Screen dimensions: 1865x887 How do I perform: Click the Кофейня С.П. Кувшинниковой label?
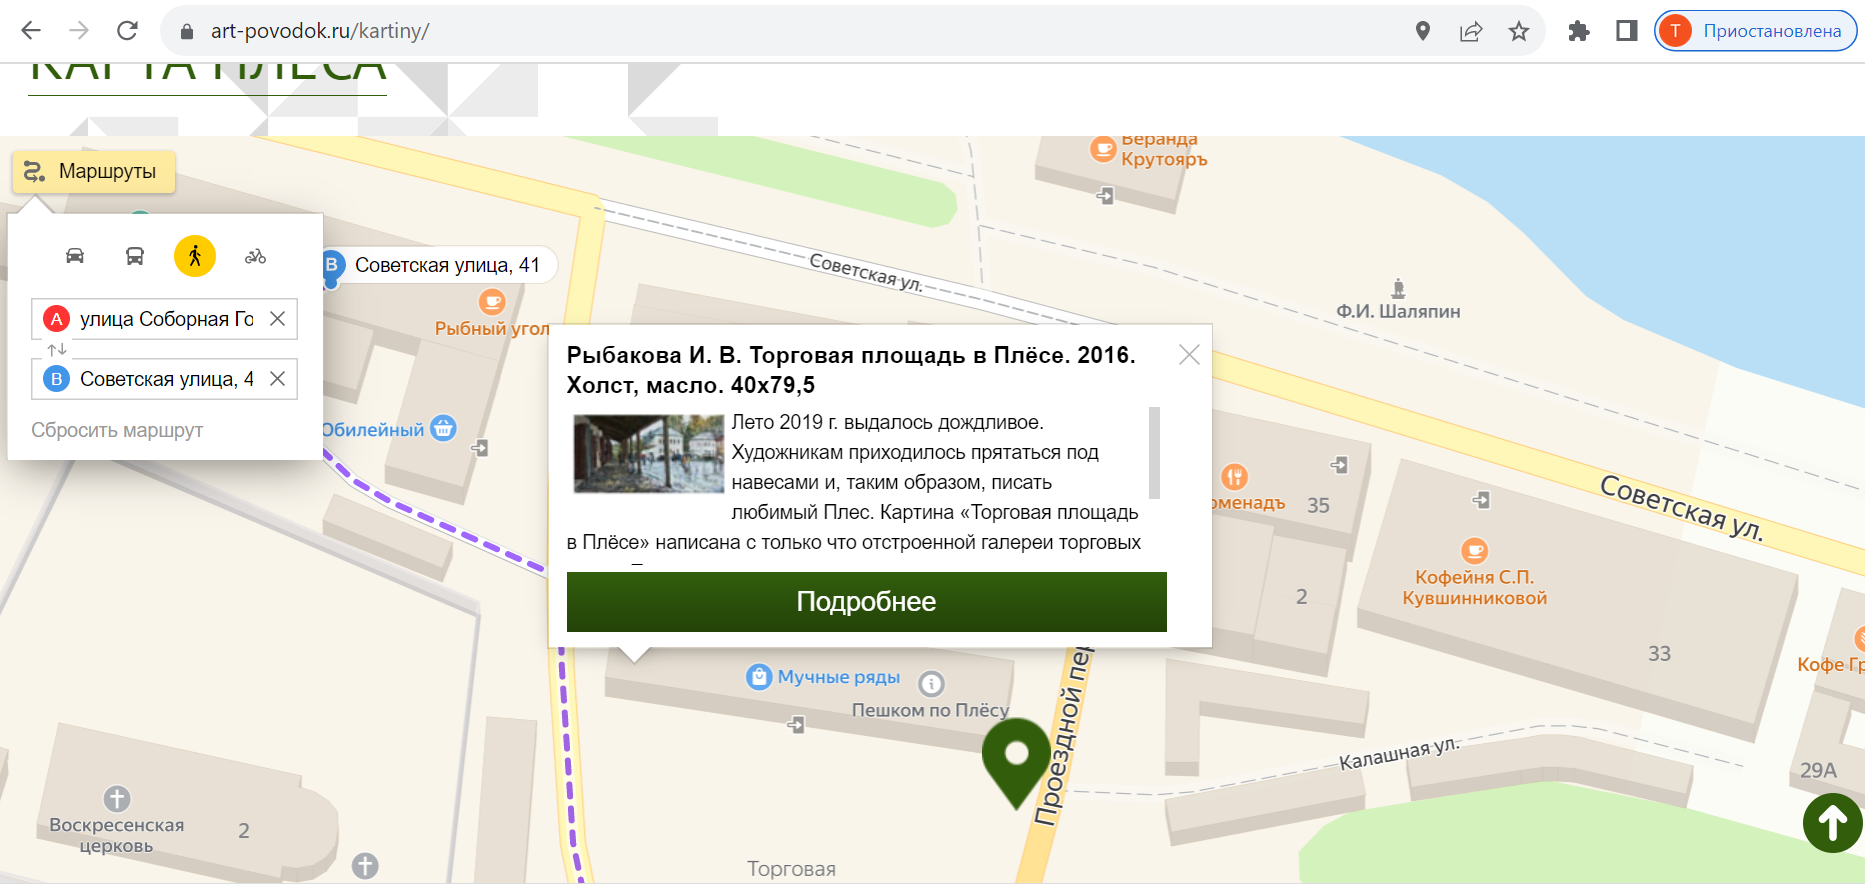[x=1475, y=588]
